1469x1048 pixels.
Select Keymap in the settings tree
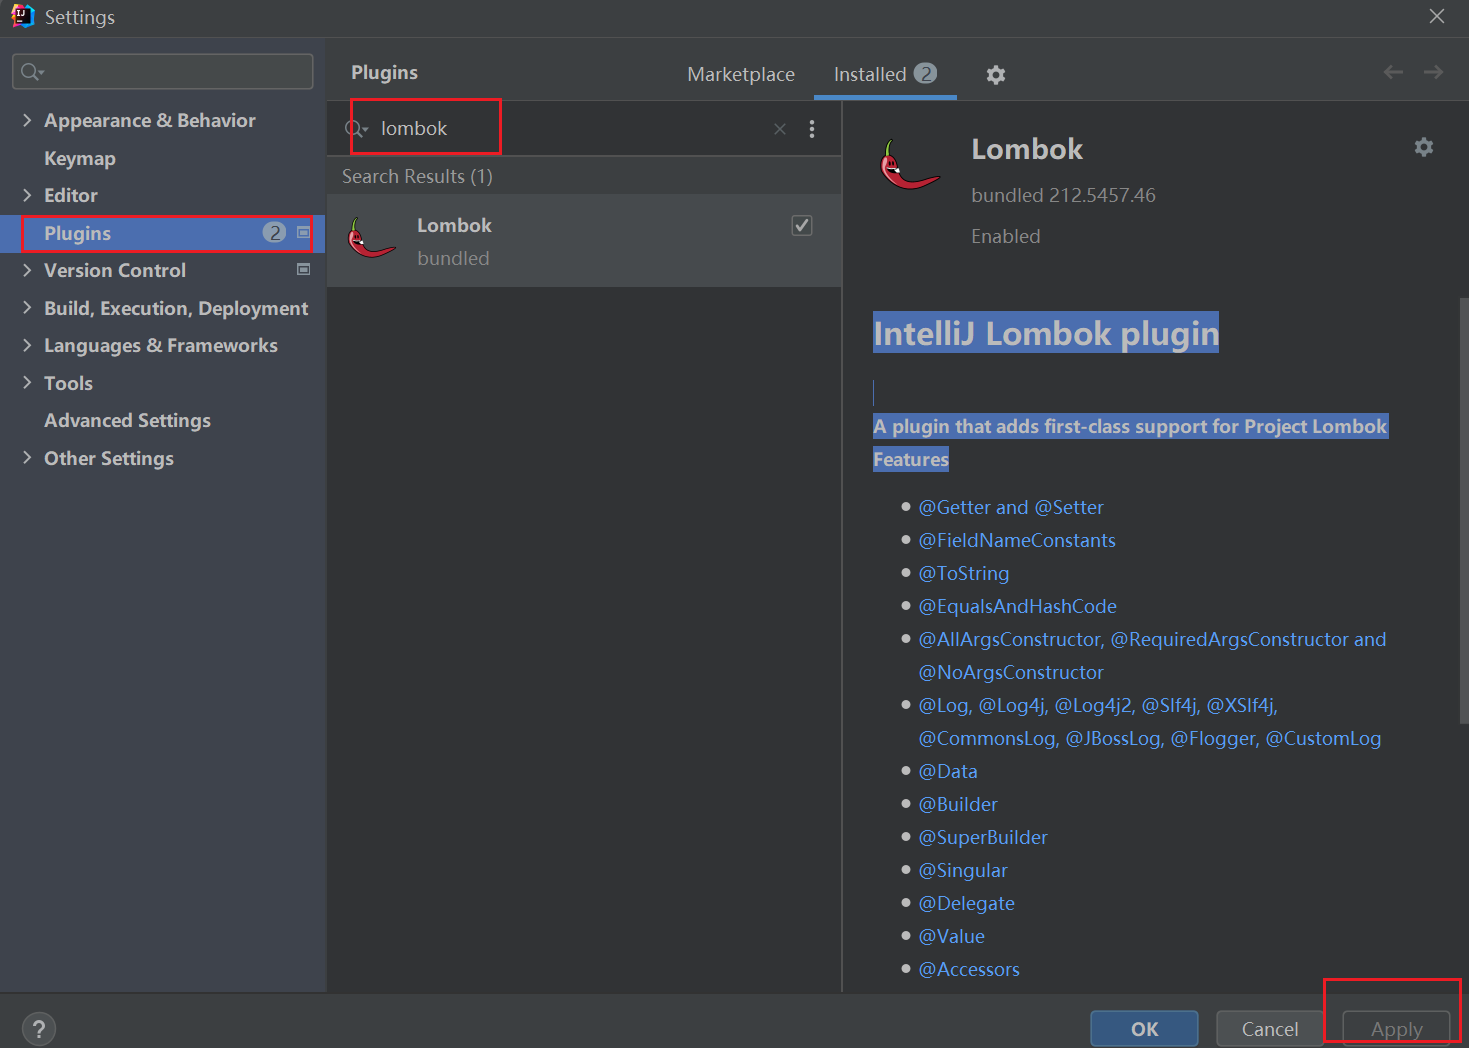80,158
